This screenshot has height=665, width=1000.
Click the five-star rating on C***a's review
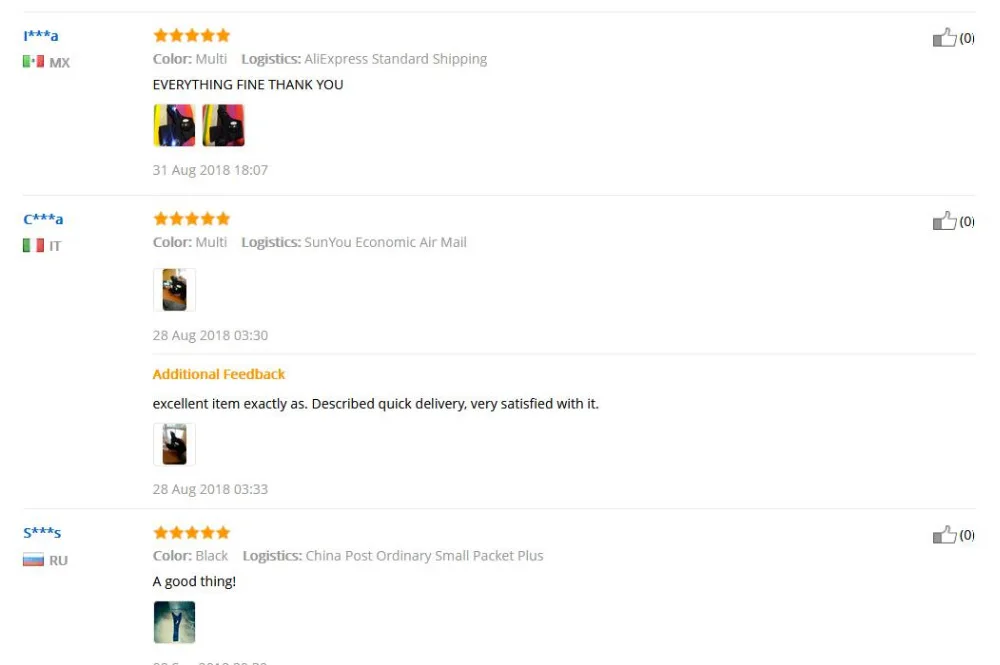191,219
